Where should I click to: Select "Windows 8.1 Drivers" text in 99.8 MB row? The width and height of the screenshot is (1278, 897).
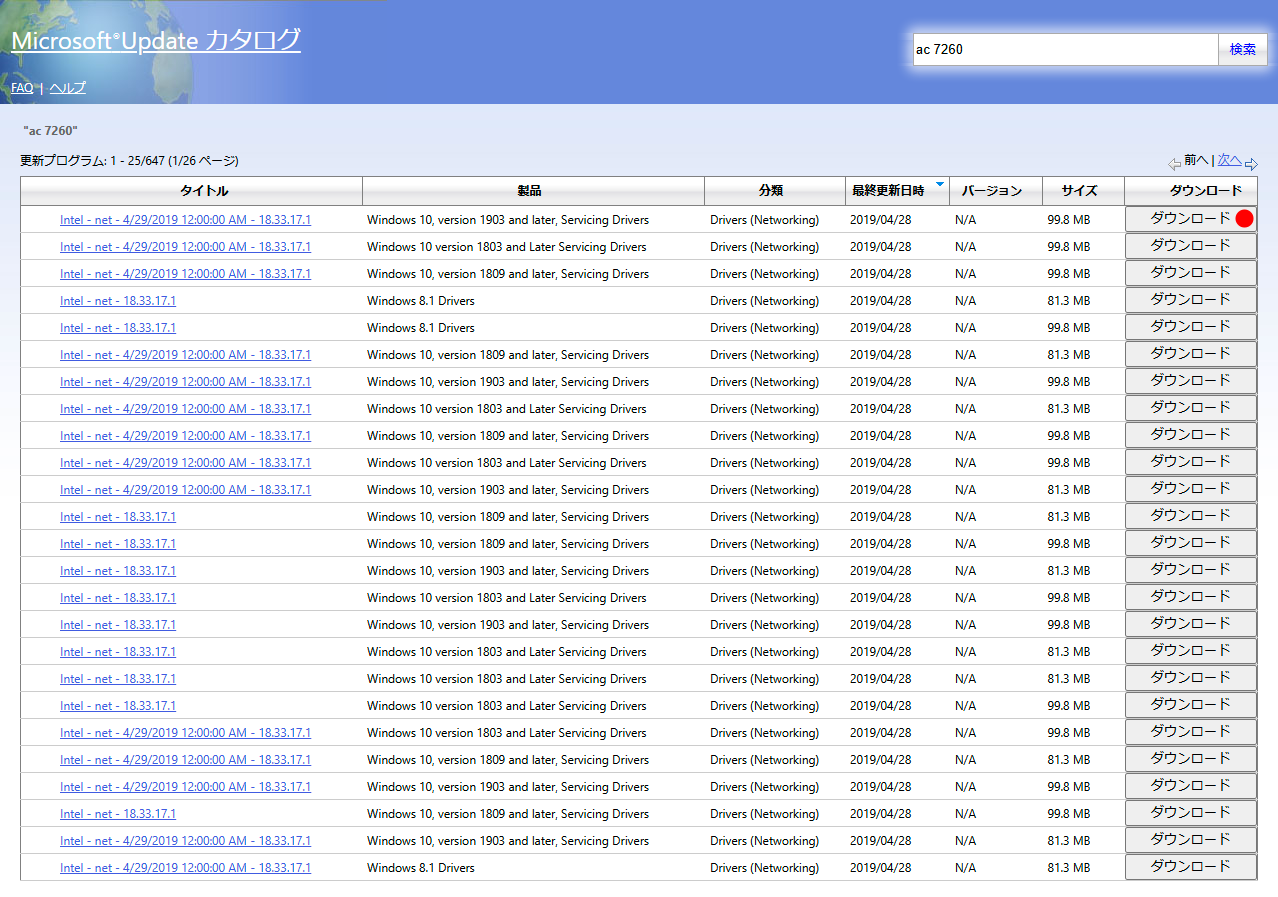coord(421,328)
